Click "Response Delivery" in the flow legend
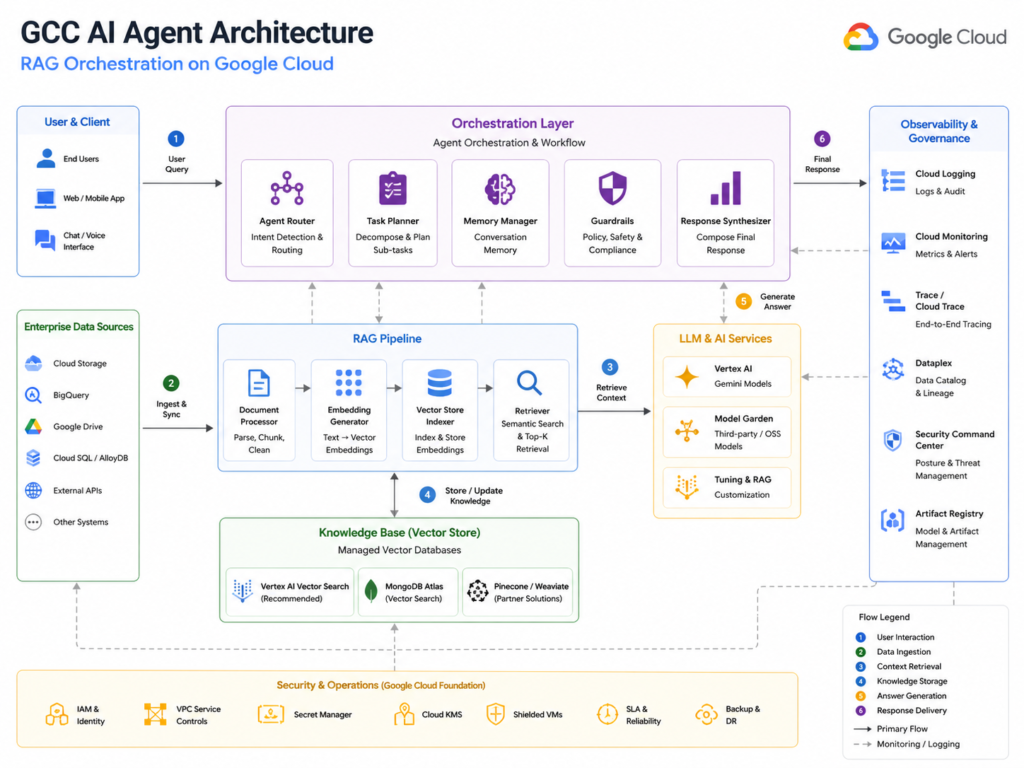The width and height of the screenshot is (1024, 768). point(912,711)
